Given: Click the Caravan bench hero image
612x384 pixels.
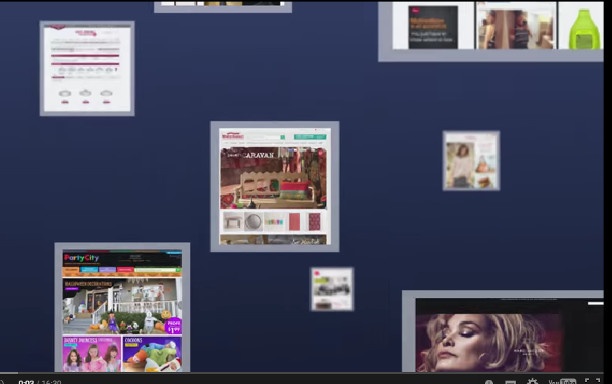Looking at the screenshot, I should pos(274,178).
